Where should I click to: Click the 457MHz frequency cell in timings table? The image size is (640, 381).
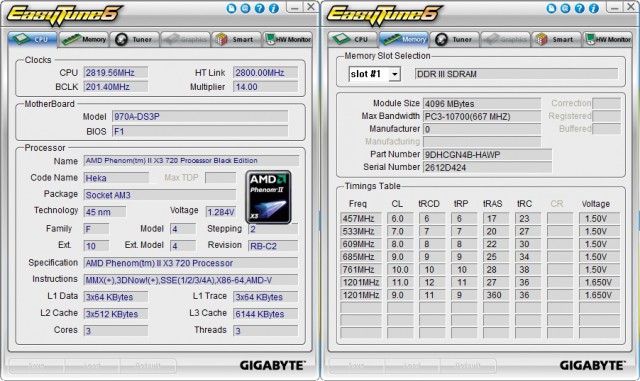(361, 218)
